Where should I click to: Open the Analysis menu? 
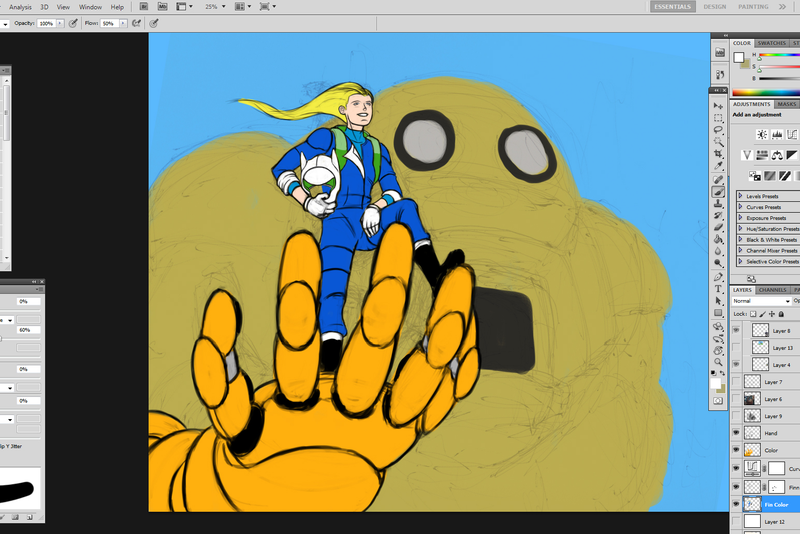[20, 7]
